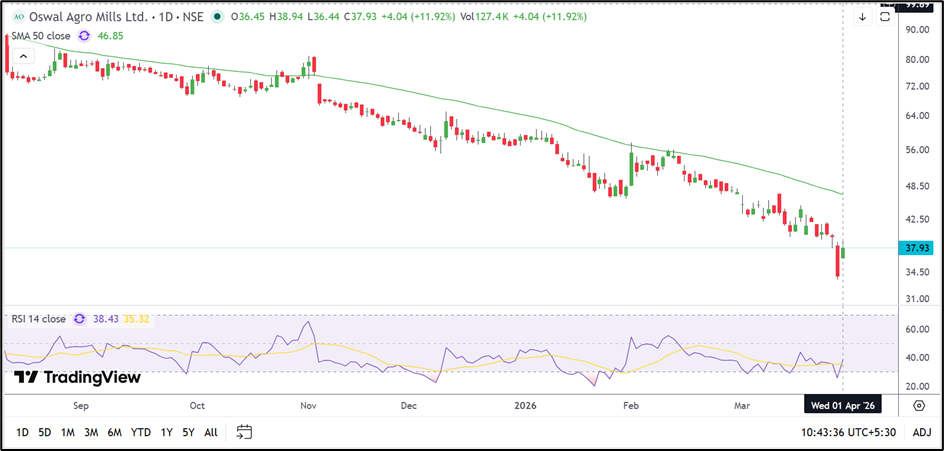The width and height of the screenshot is (944, 451).
Task: Select the YTD time range
Action: pos(141,432)
